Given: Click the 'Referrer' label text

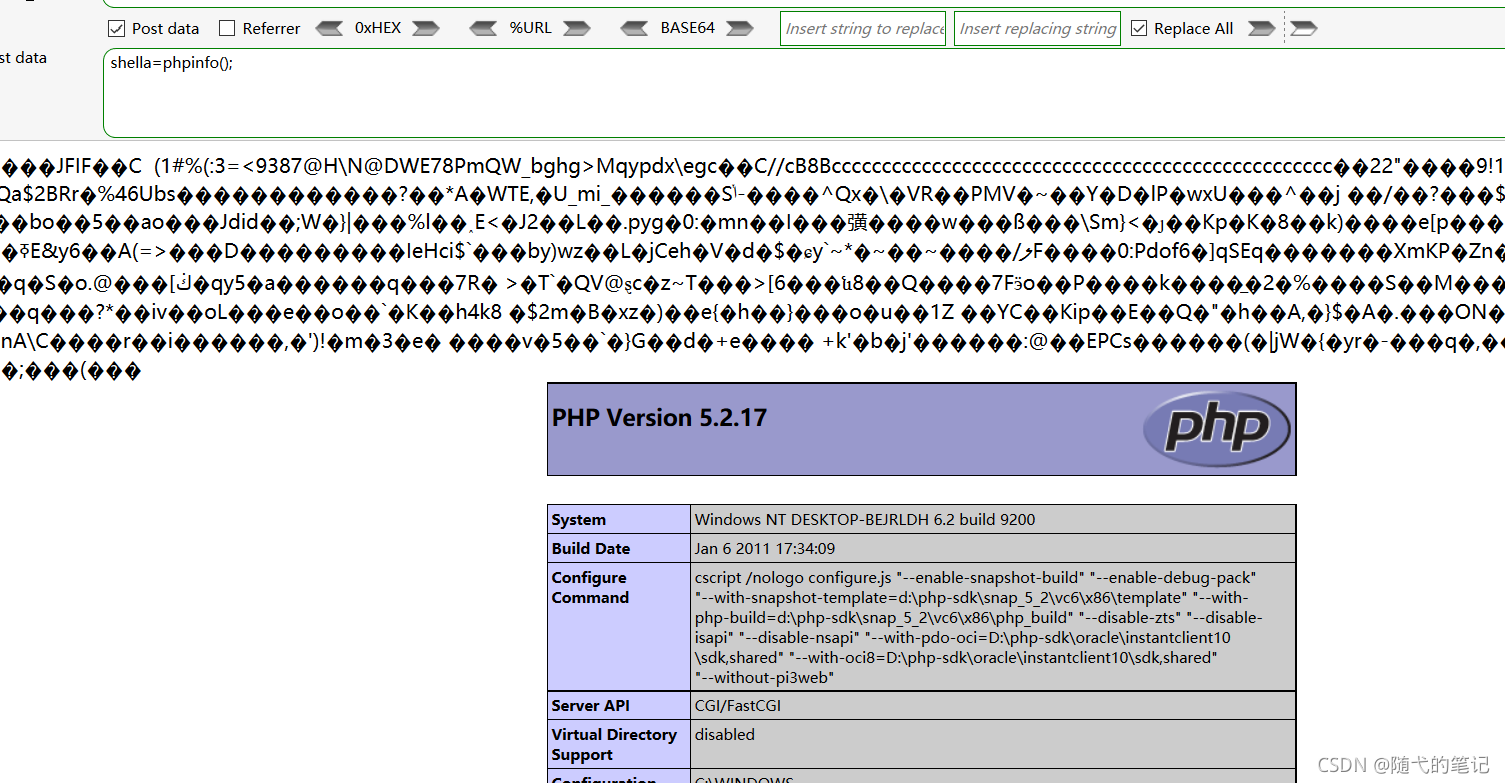Looking at the screenshot, I should (272, 28).
